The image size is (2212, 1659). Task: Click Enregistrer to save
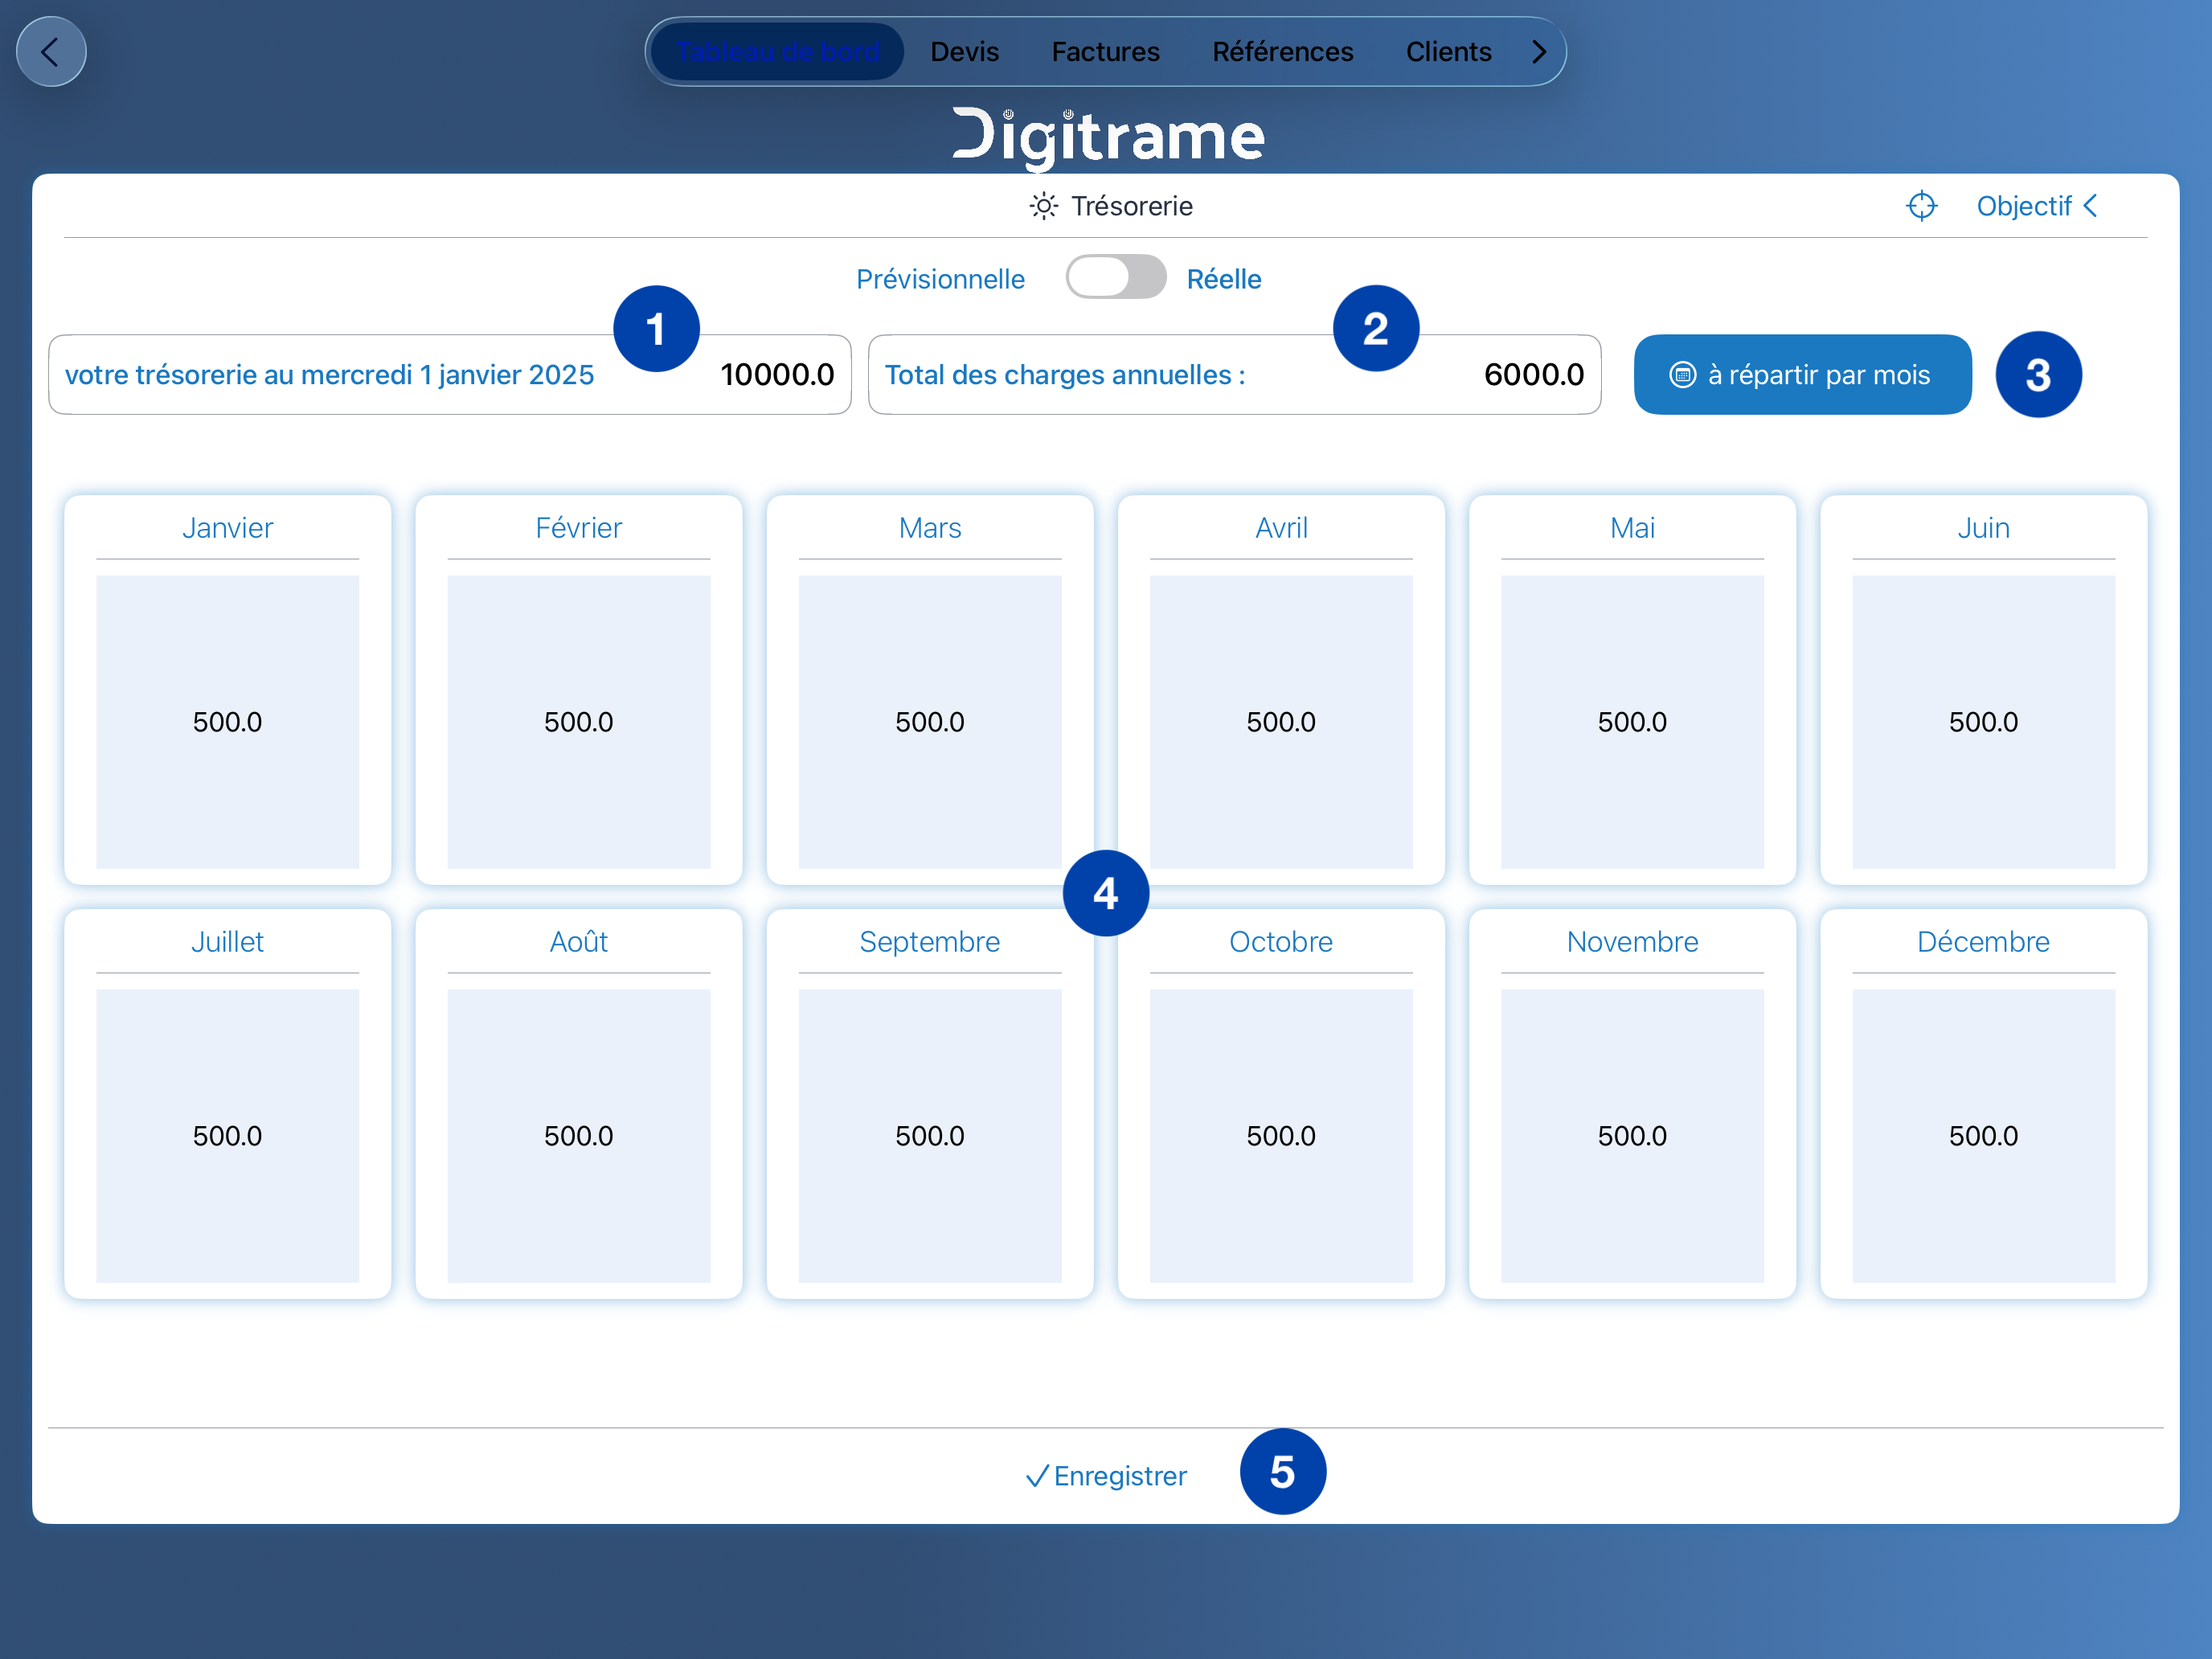(1106, 1476)
